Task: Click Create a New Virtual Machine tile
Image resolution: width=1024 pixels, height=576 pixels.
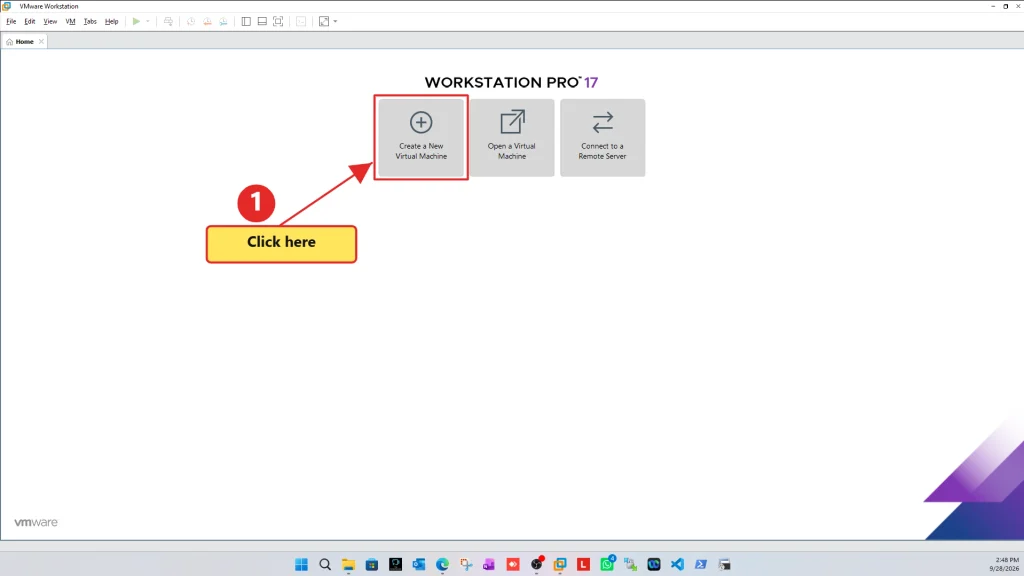Action: 421,138
